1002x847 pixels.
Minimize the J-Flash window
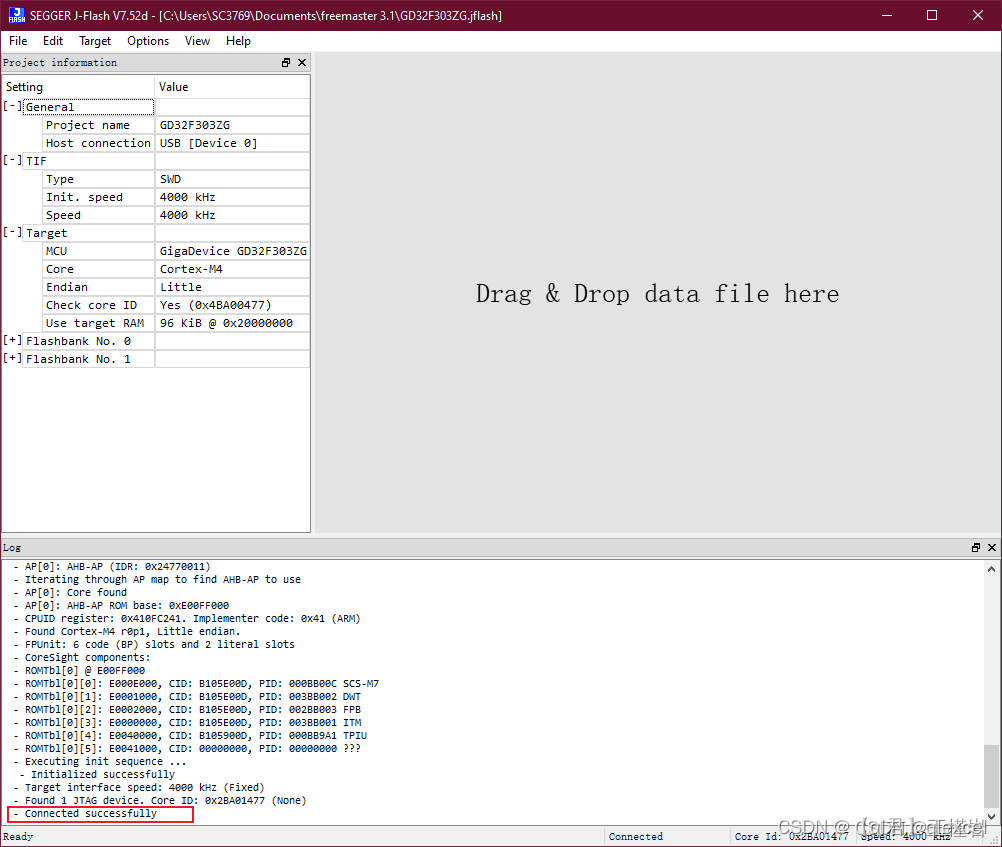tap(886, 15)
